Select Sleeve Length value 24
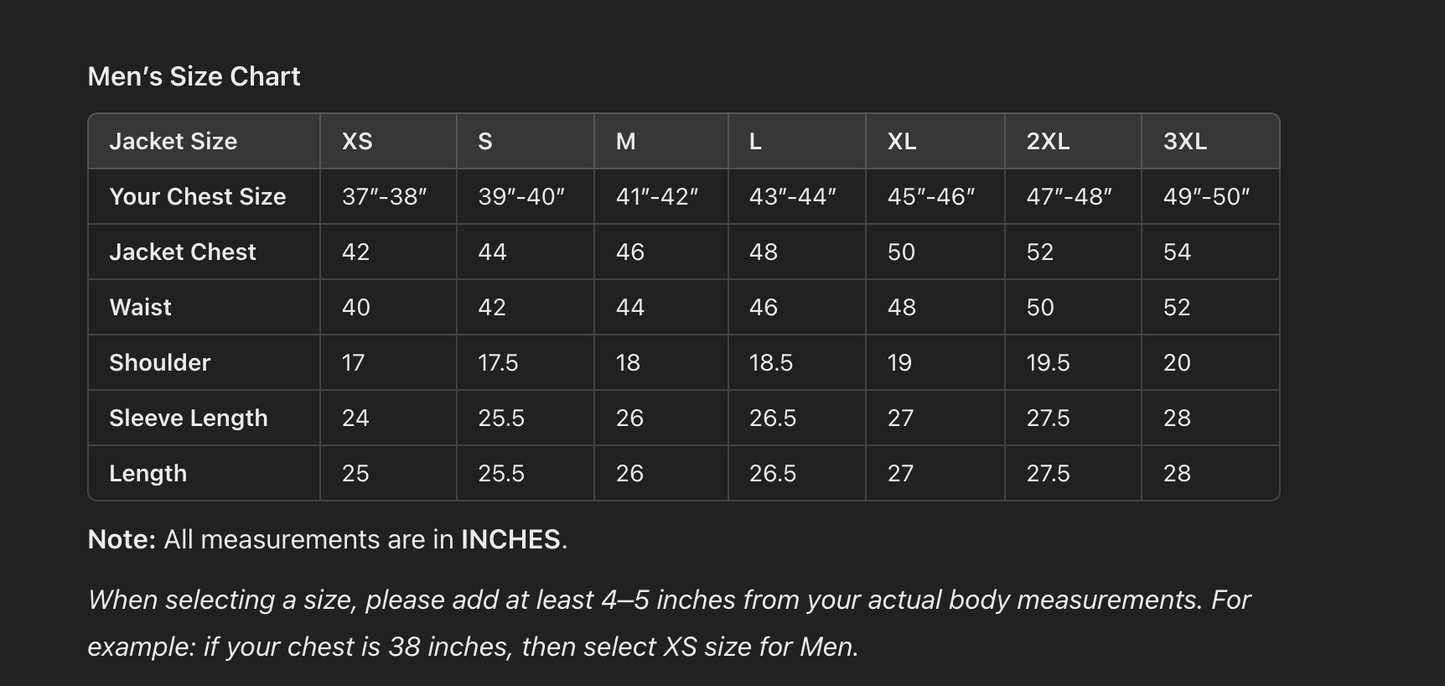 point(355,418)
